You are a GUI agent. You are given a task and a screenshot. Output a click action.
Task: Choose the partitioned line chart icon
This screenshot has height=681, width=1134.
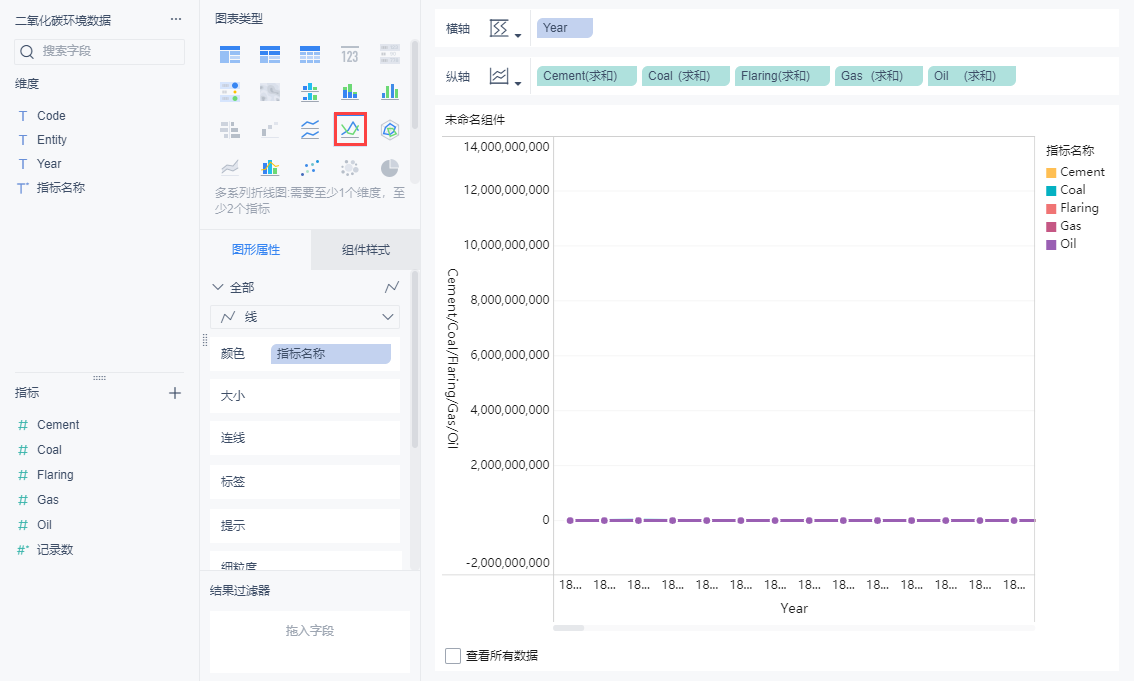pos(310,130)
